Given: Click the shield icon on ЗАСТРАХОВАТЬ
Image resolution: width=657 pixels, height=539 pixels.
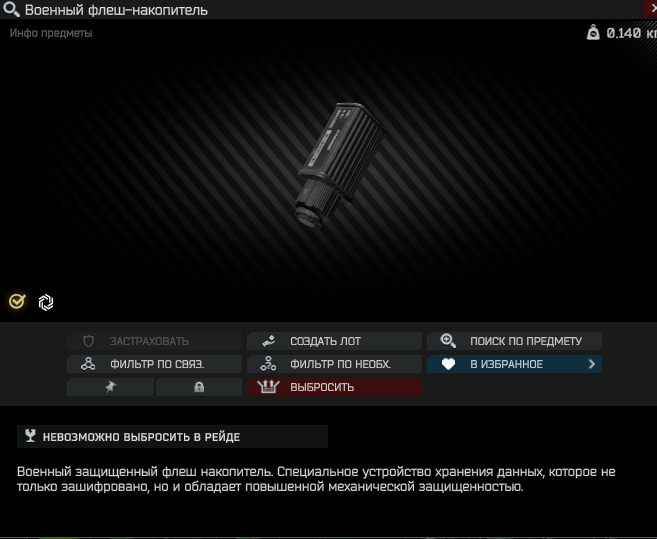Looking at the screenshot, I should [x=88, y=341].
